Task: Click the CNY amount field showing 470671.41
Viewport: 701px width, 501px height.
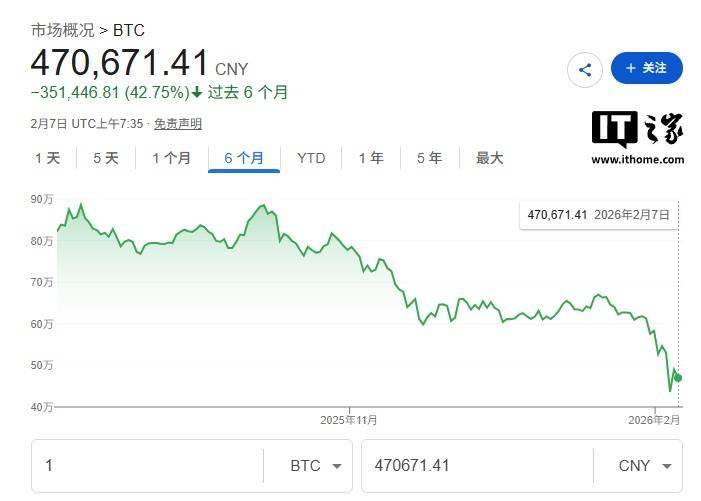Action: tap(475, 466)
